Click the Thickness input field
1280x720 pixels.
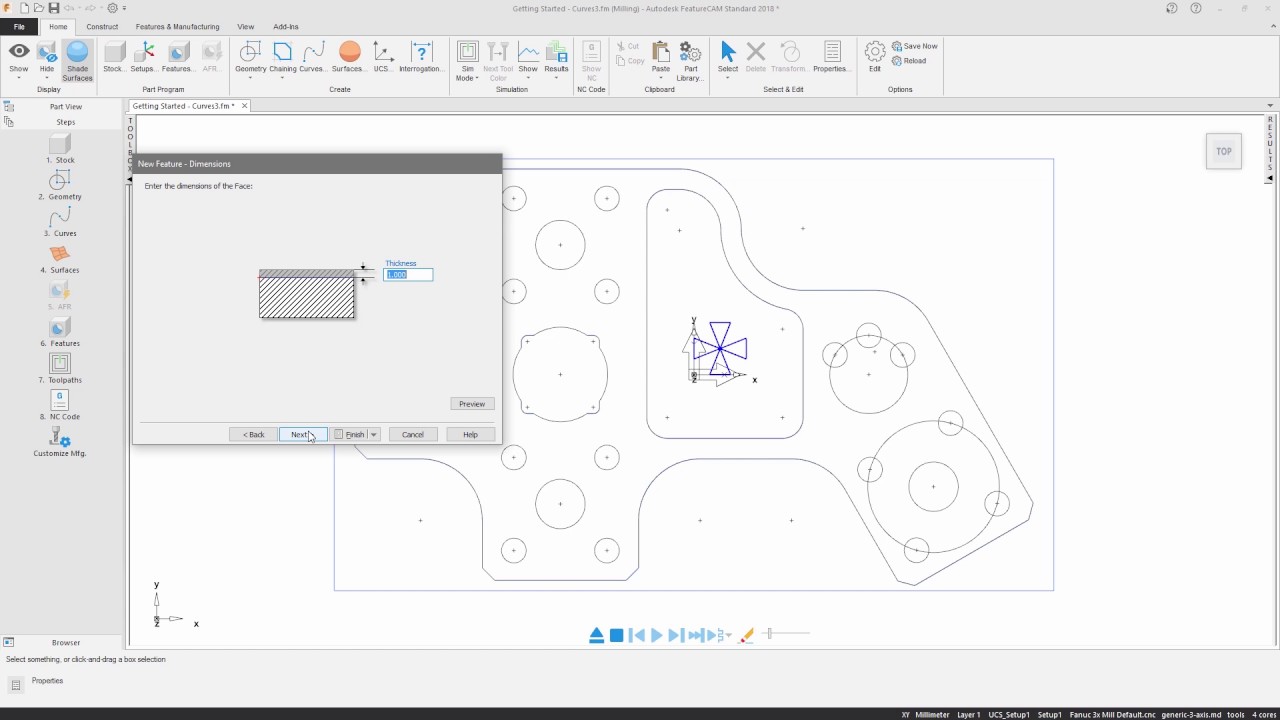point(408,275)
